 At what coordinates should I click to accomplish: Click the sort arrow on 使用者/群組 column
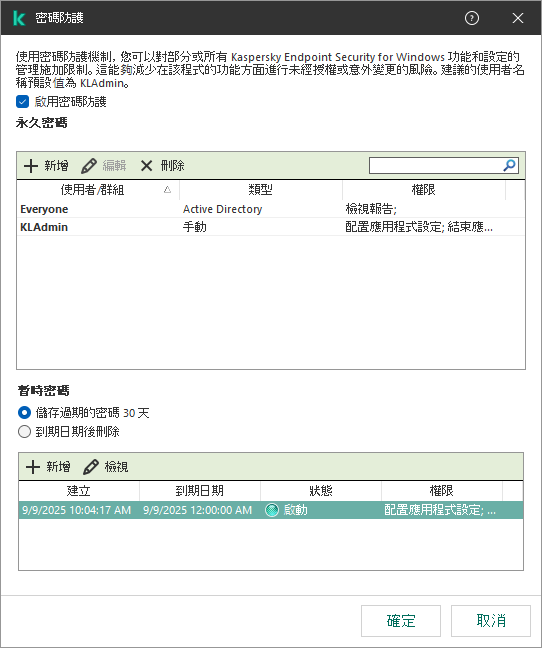[x=167, y=189]
